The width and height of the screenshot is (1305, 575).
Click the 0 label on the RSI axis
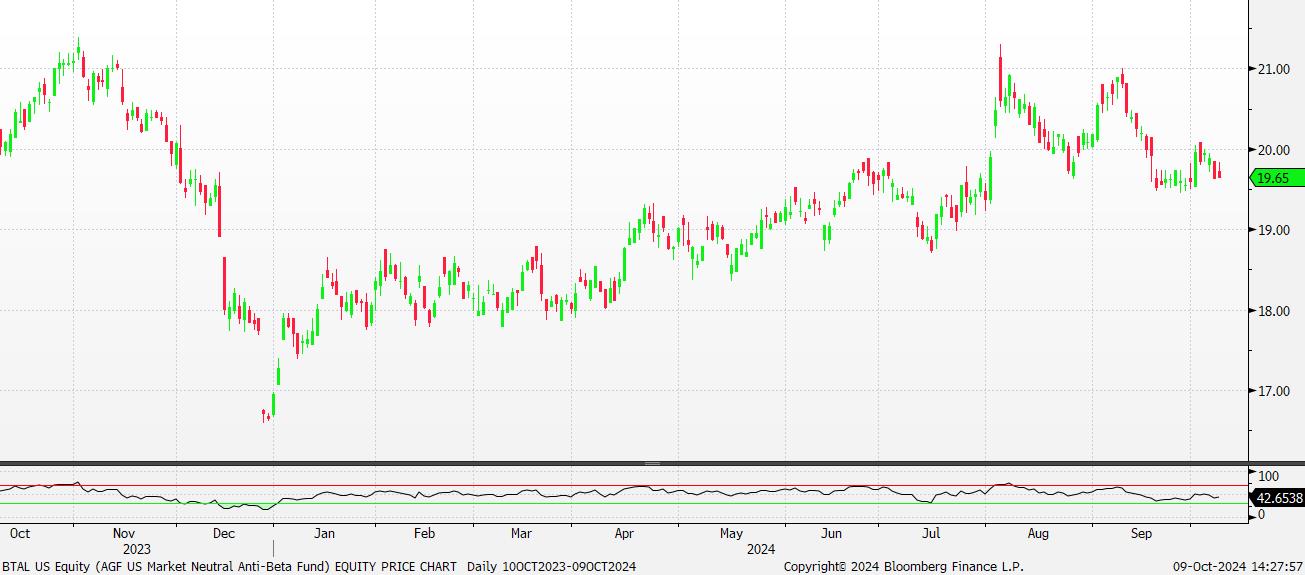pos(1262,514)
